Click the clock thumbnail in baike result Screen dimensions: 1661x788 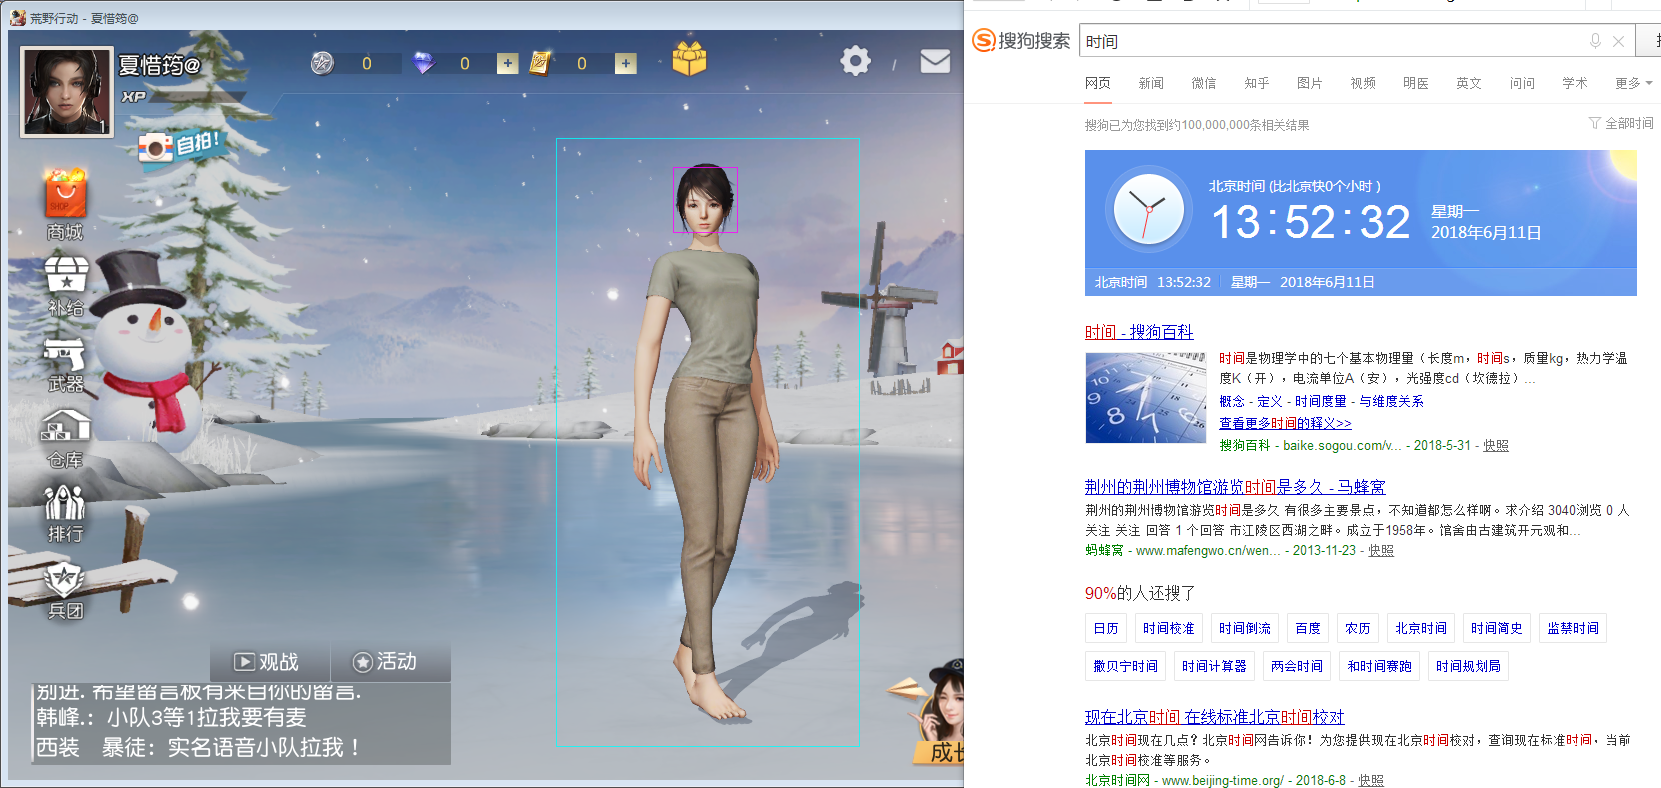1146,397
